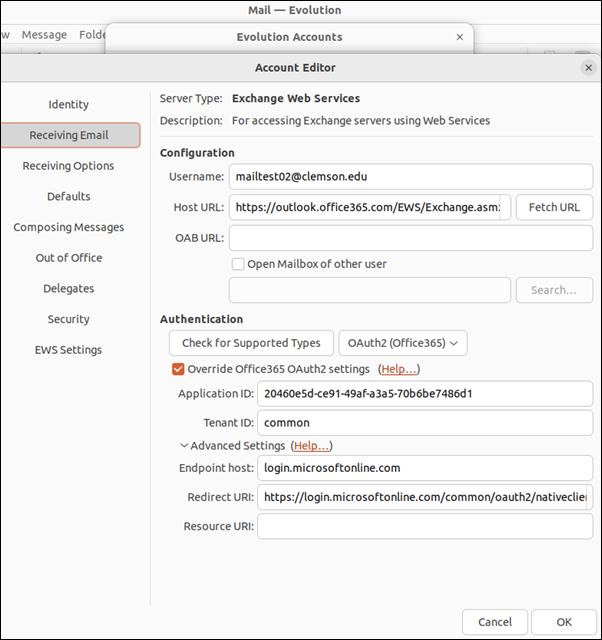This screenshot has width=602, height=640.
Task: Open the Security settings page
Action: click(x=69, y=320)
